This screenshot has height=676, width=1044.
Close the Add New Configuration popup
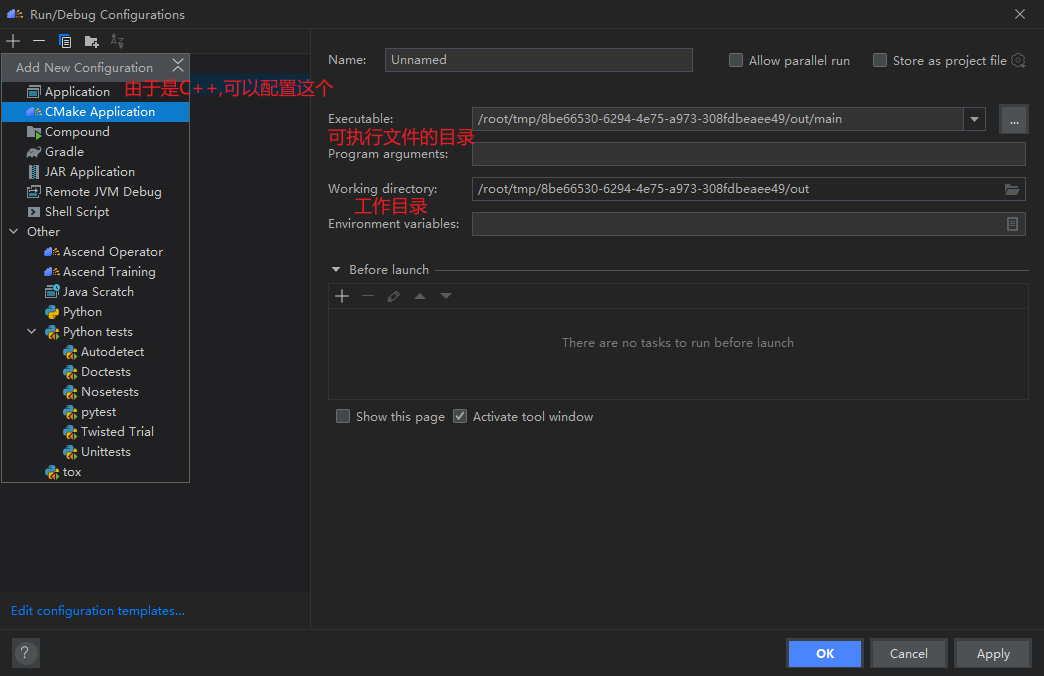tap(178, 65)
